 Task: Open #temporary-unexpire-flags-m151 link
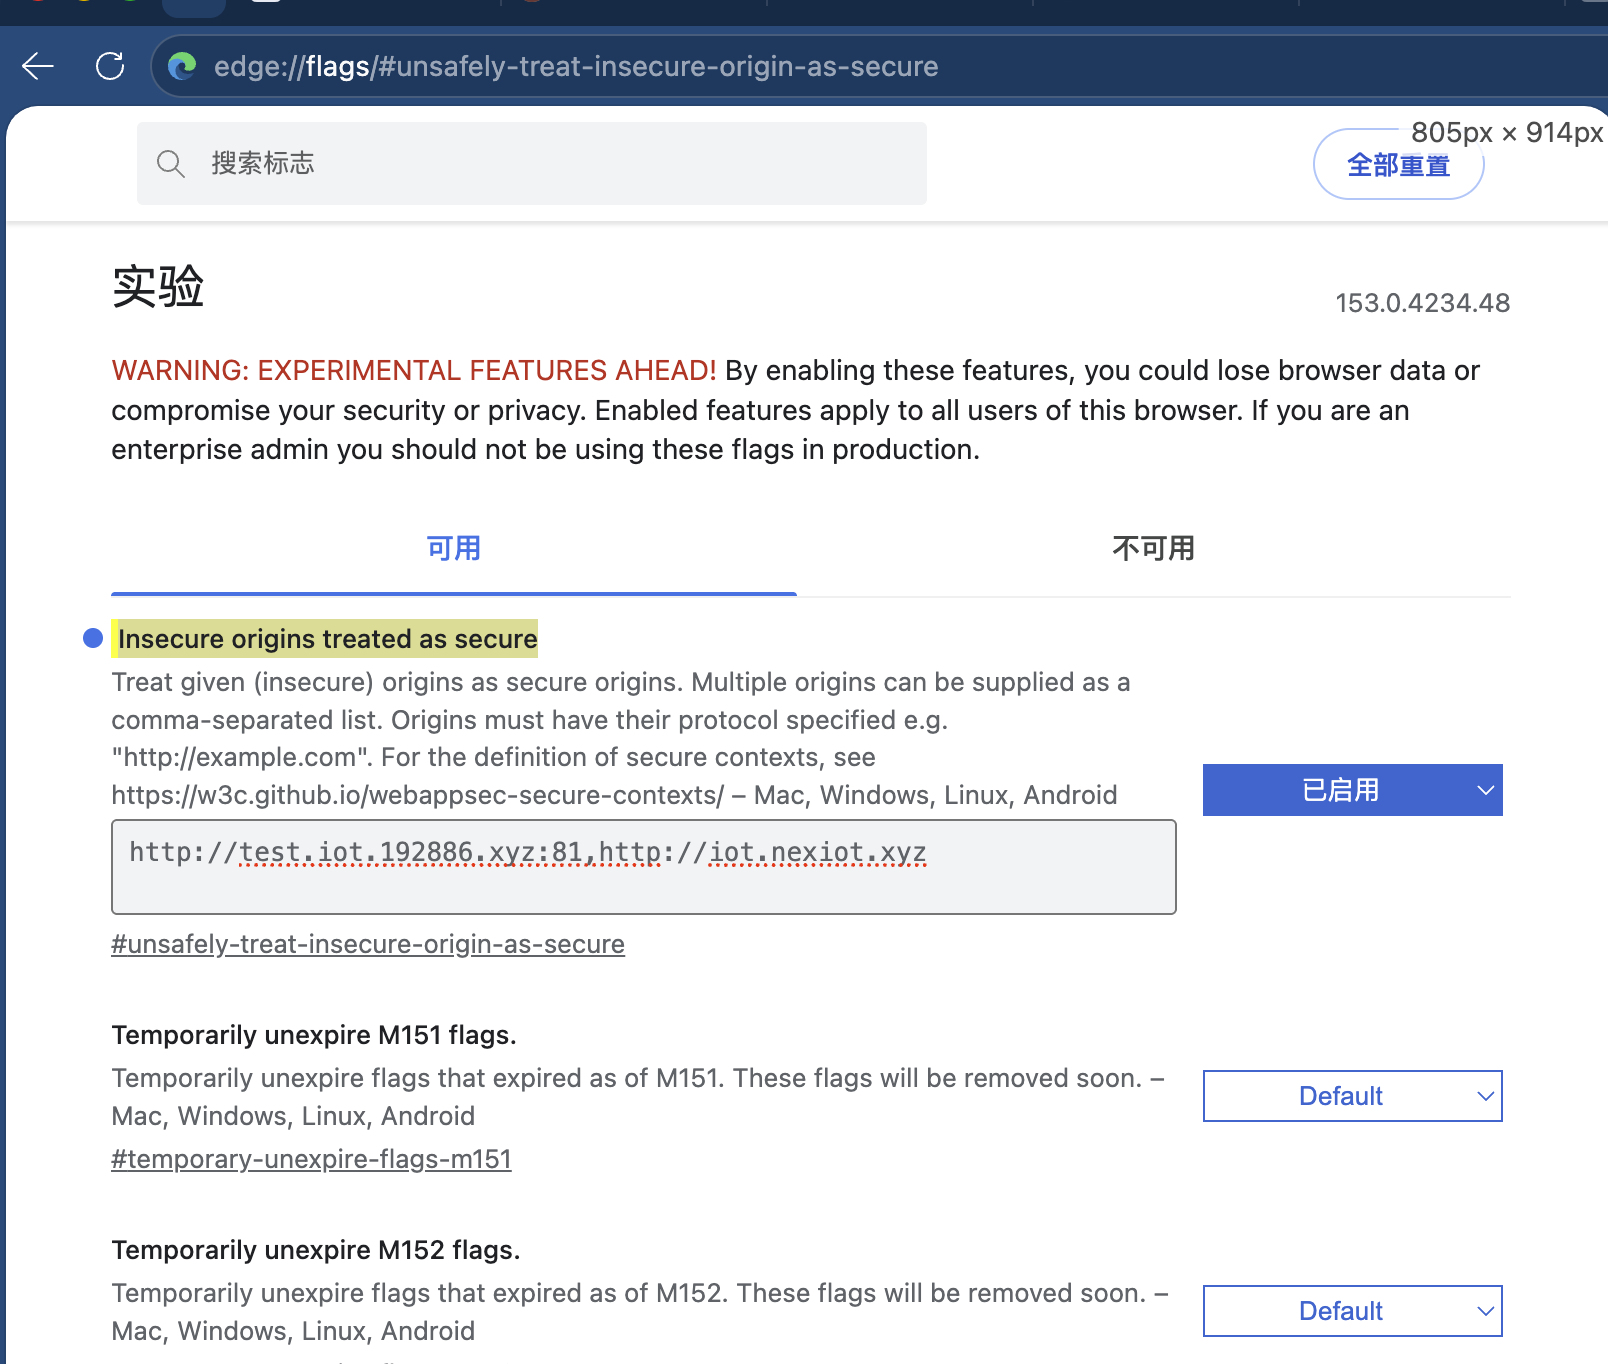[x=311, y=1159]
